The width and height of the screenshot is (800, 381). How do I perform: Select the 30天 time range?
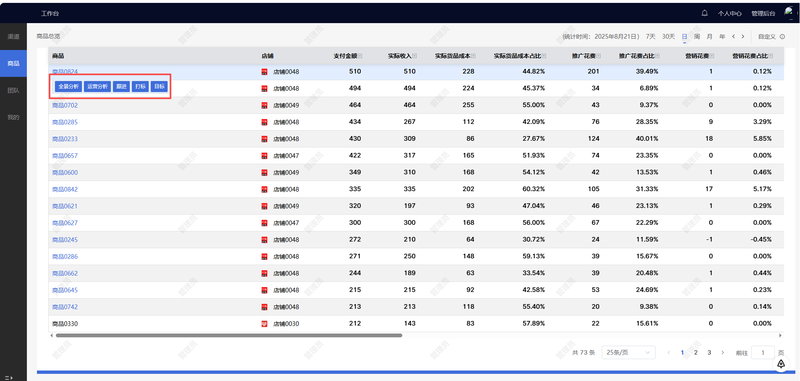pyautogui.click(x=668, y=37)
